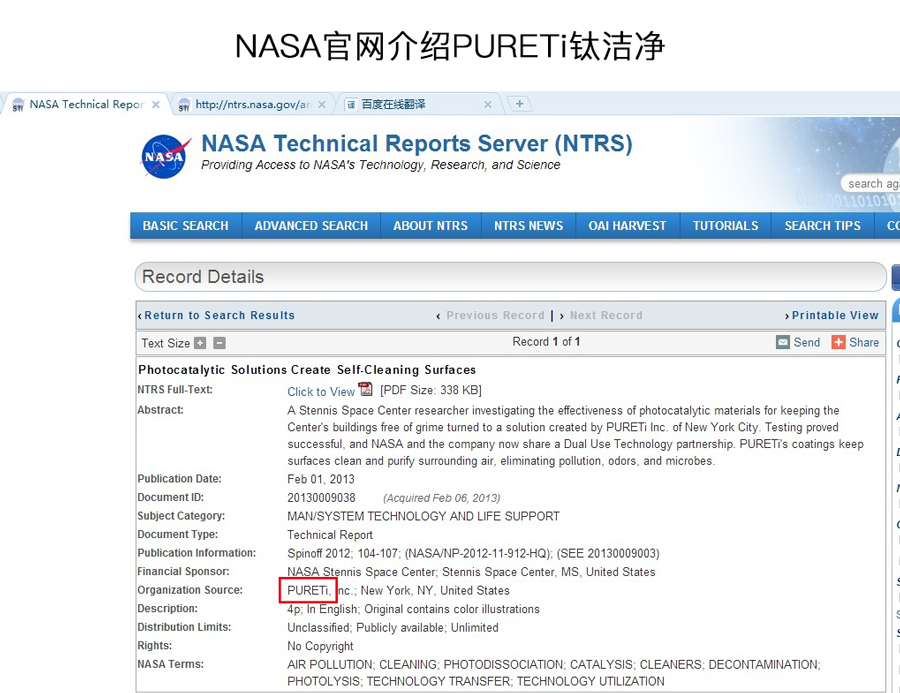Viewport: 900px width, 693px height.
Task: Click the search again input field
Action: 871,184
